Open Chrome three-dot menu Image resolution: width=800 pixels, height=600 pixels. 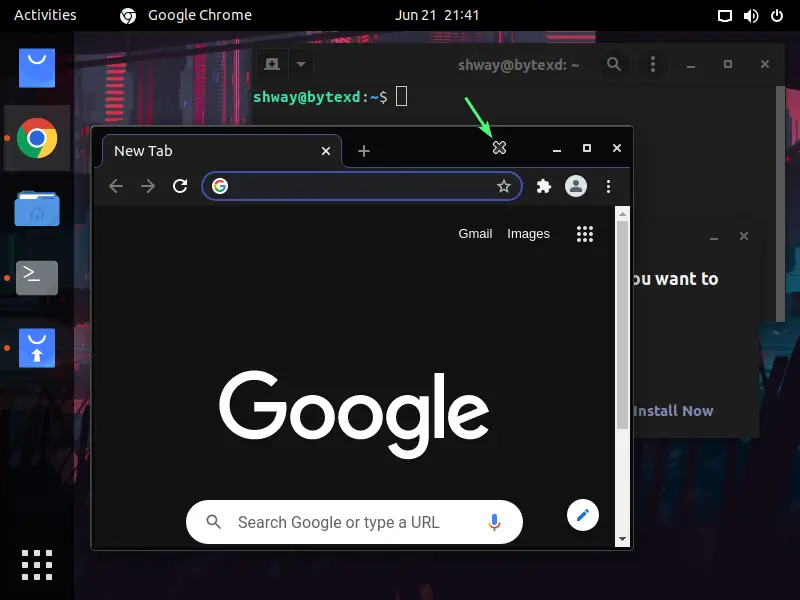click(608, 186)
